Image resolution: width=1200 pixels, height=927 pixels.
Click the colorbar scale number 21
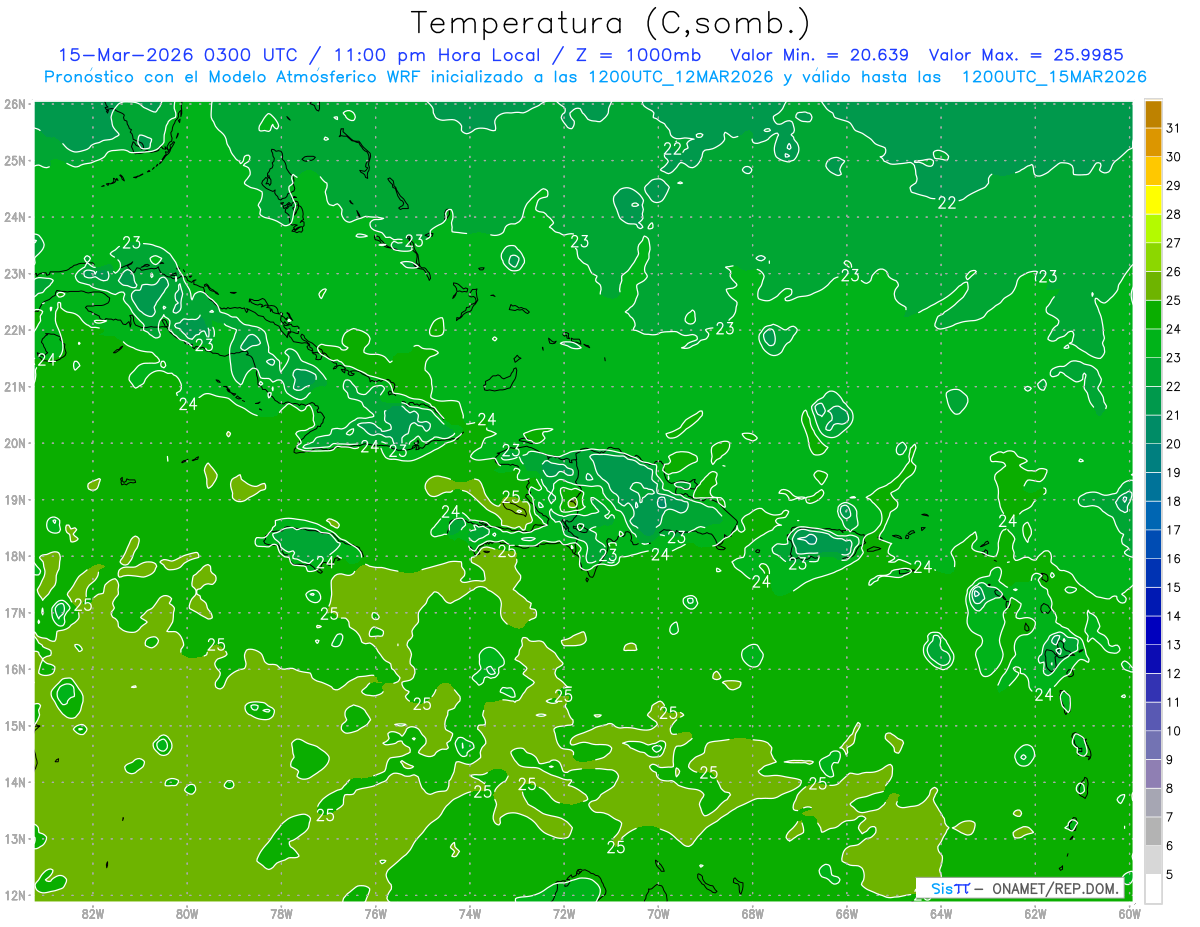tap(1173, 415)
